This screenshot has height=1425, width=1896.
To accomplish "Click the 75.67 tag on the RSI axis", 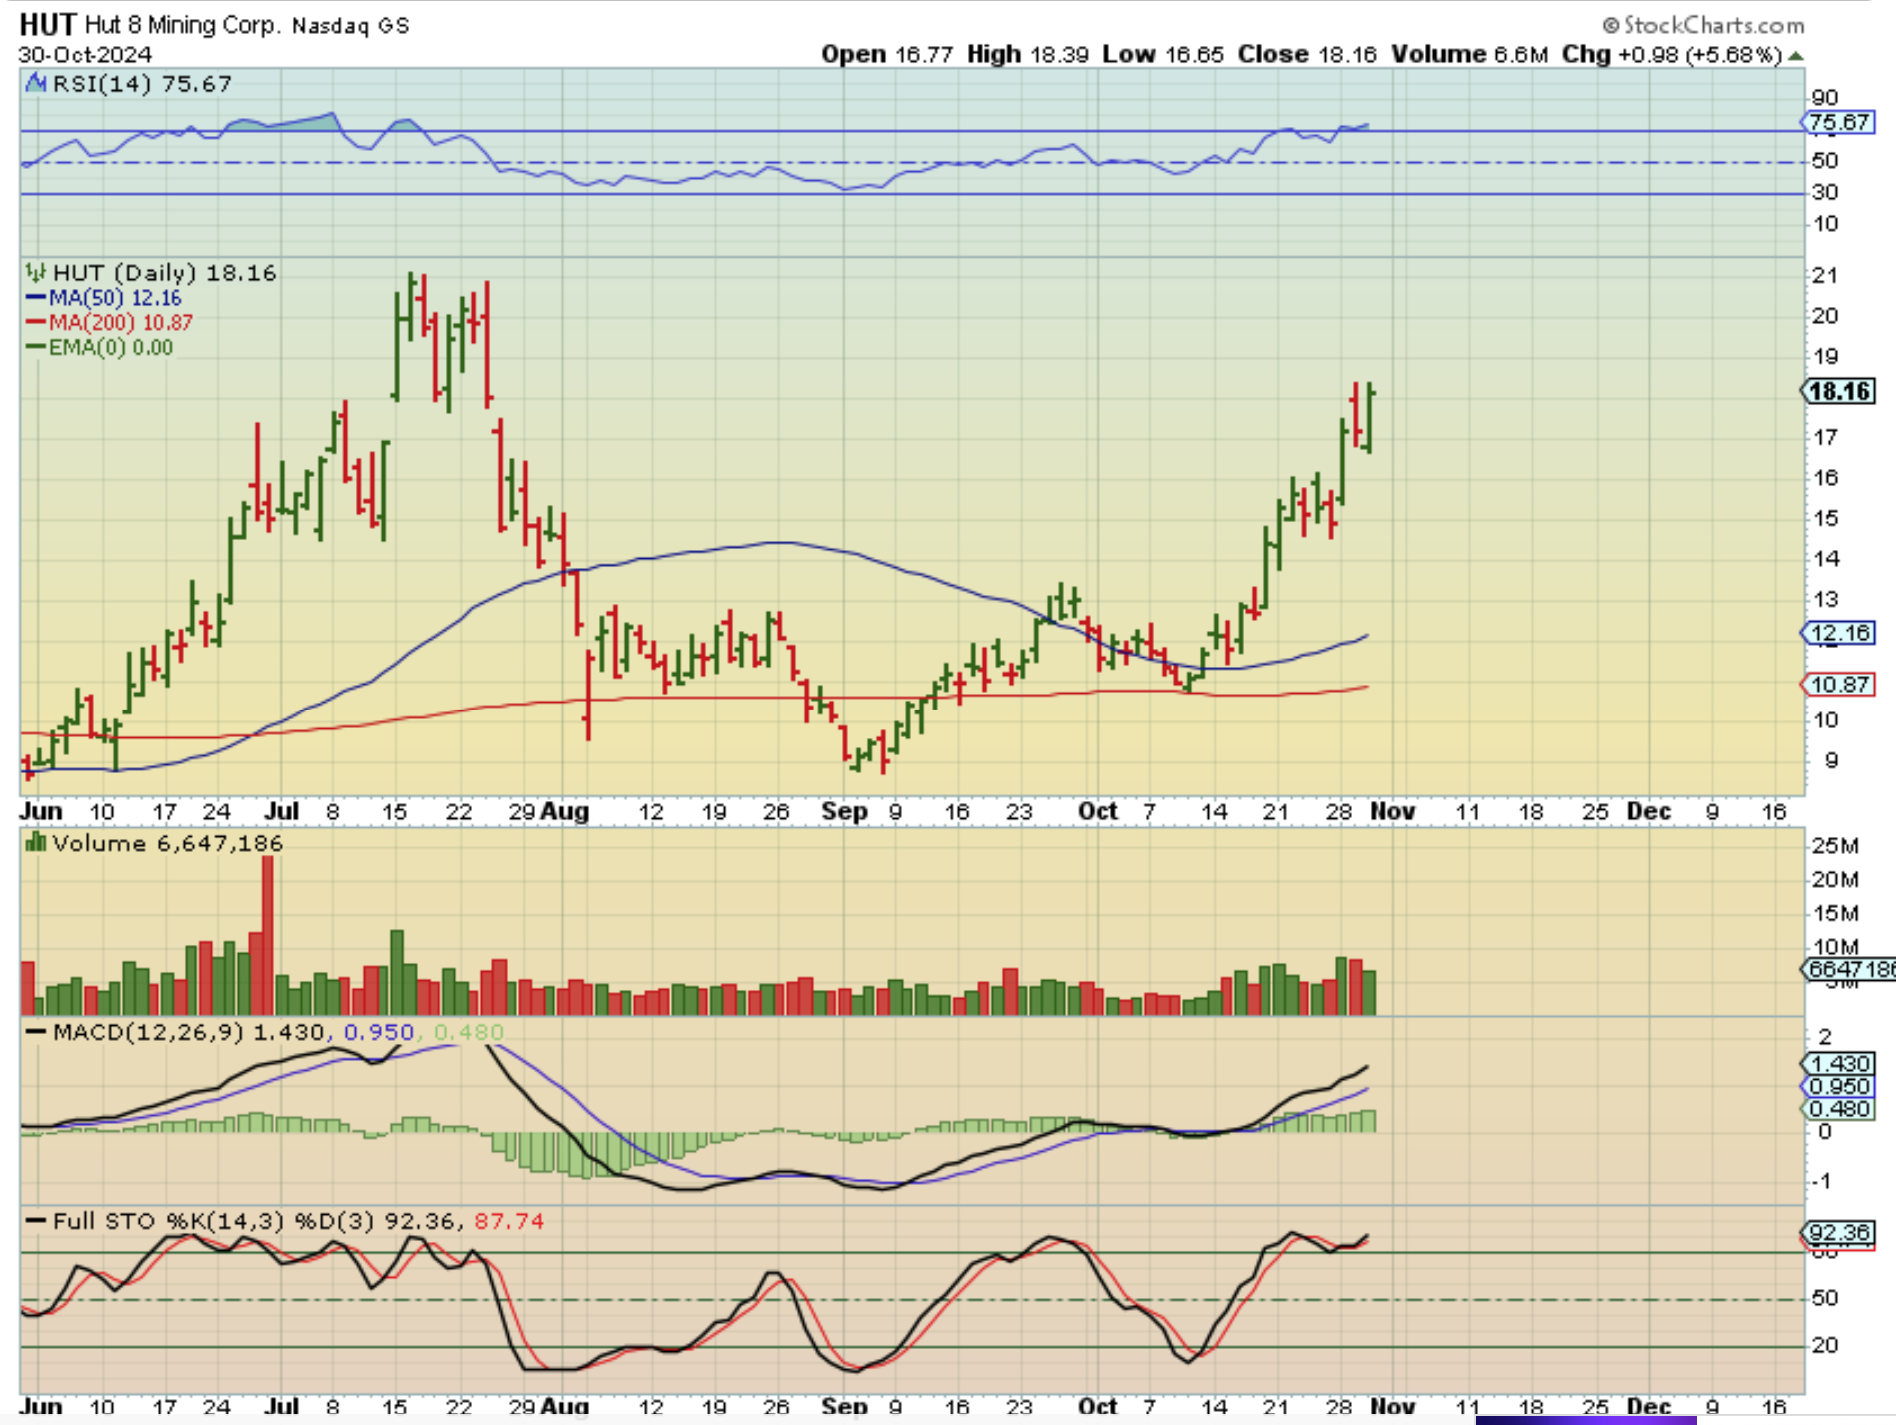I will click(1838, 122).
